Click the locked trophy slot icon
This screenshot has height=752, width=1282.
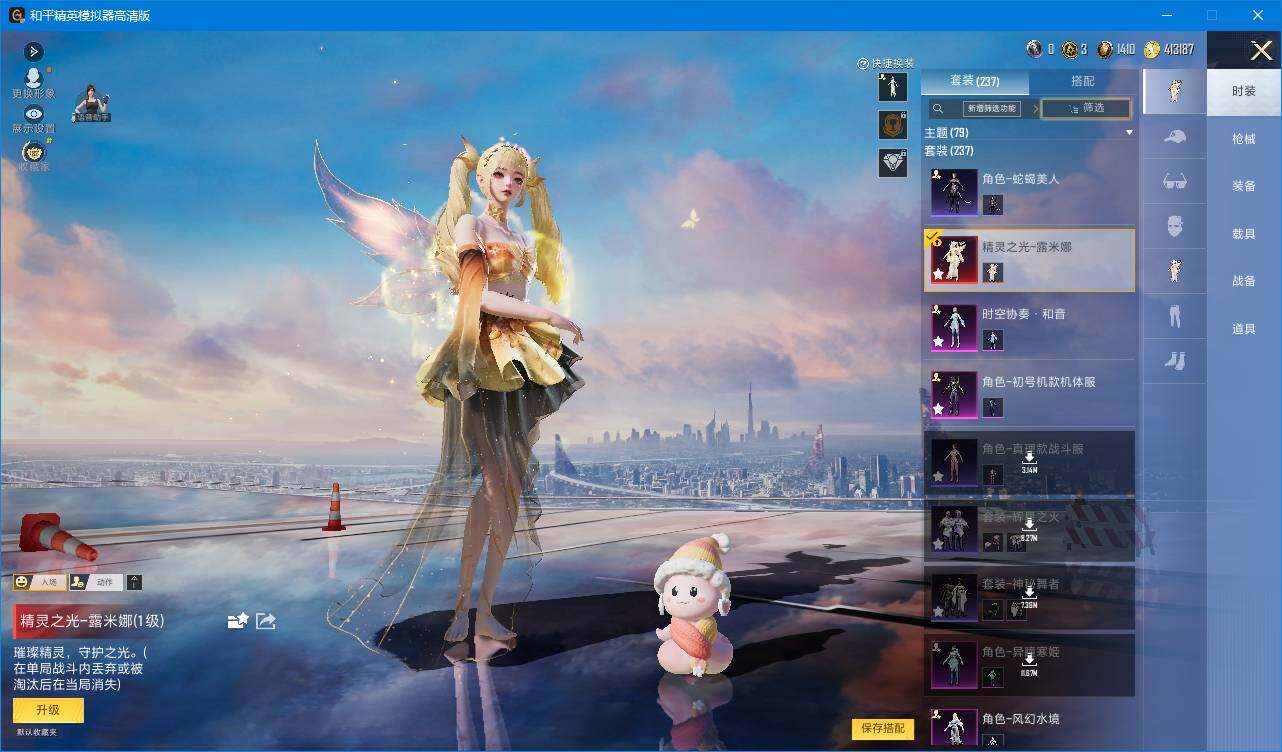coord(893,125)
